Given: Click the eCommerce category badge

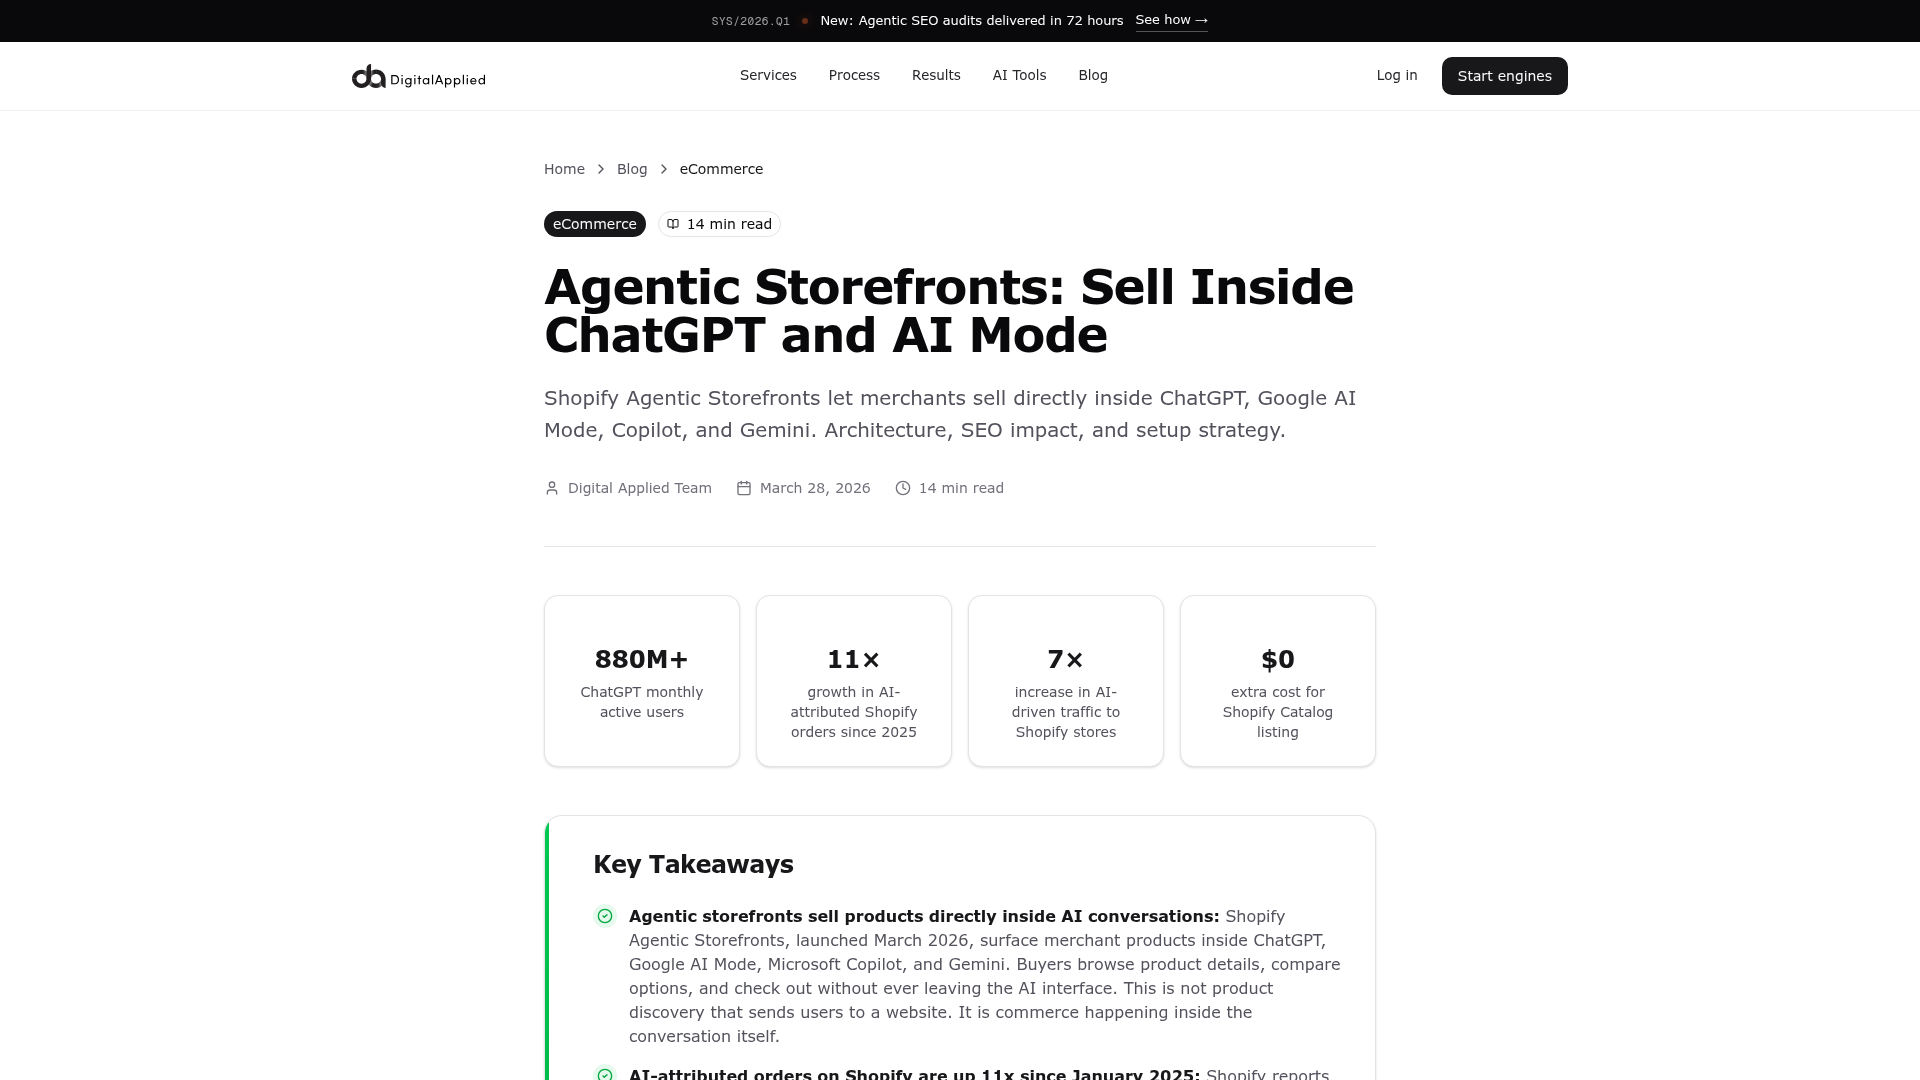Looking at the screenshot, I should click(595, 224).
